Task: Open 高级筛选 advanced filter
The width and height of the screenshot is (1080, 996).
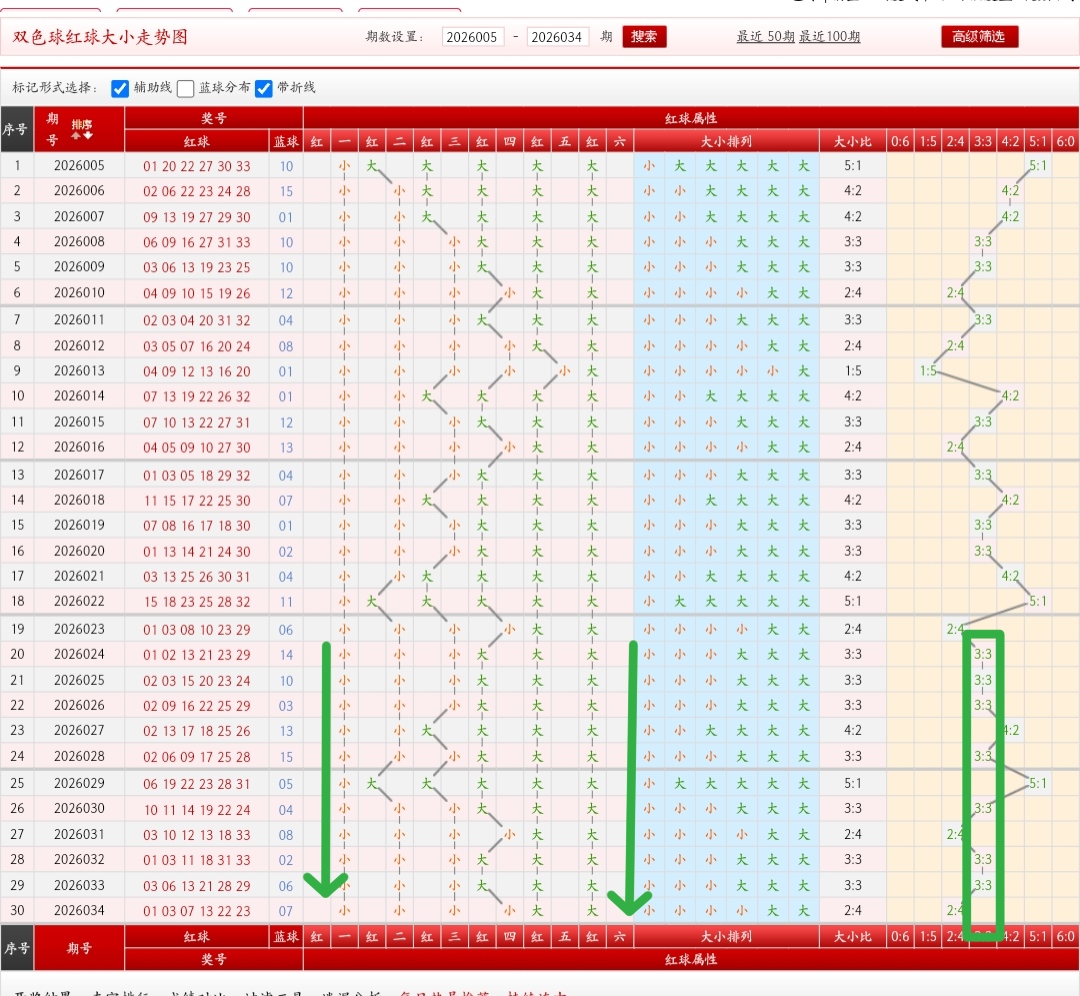Action: tap(979, 37)
